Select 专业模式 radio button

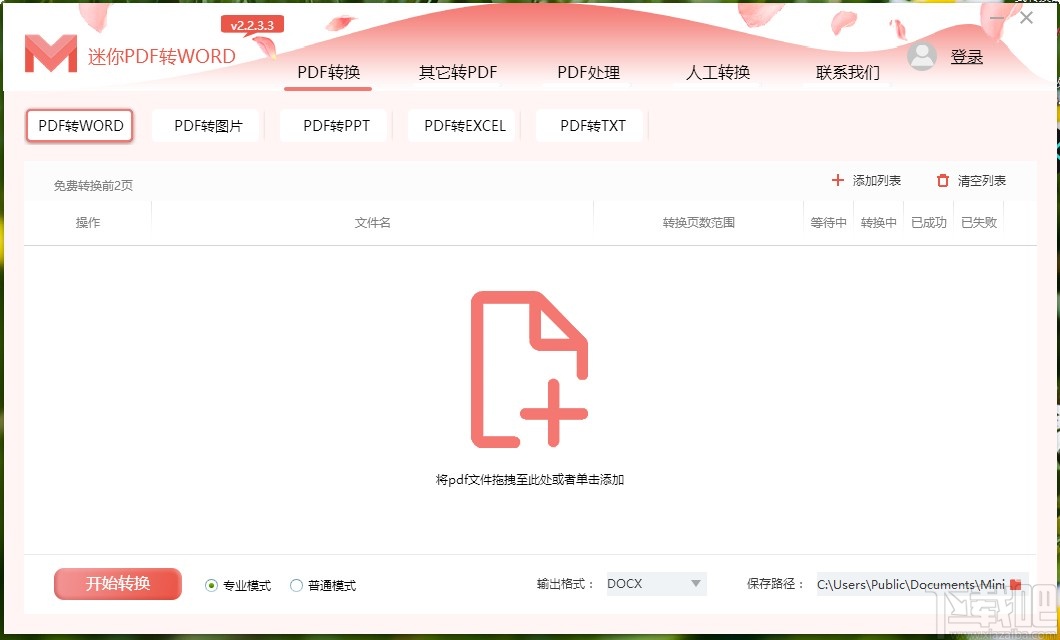[211, 585]
